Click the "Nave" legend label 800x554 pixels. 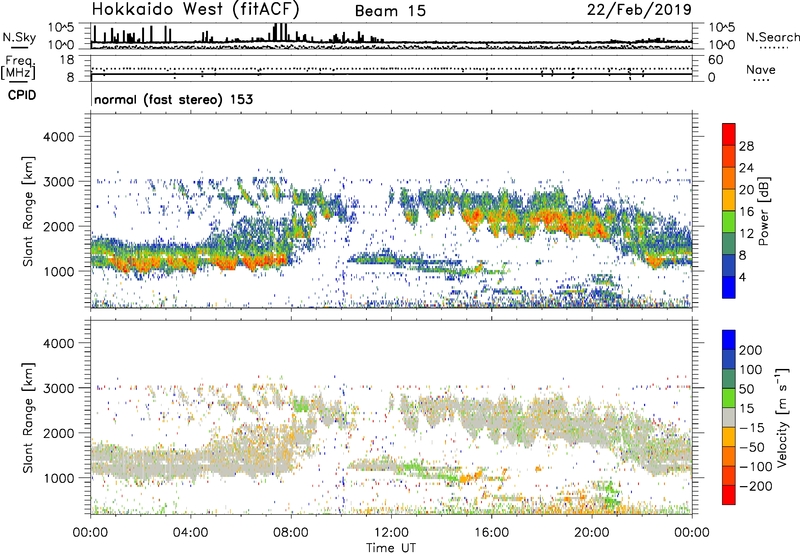pyautogui.click(x=761, y=70)
